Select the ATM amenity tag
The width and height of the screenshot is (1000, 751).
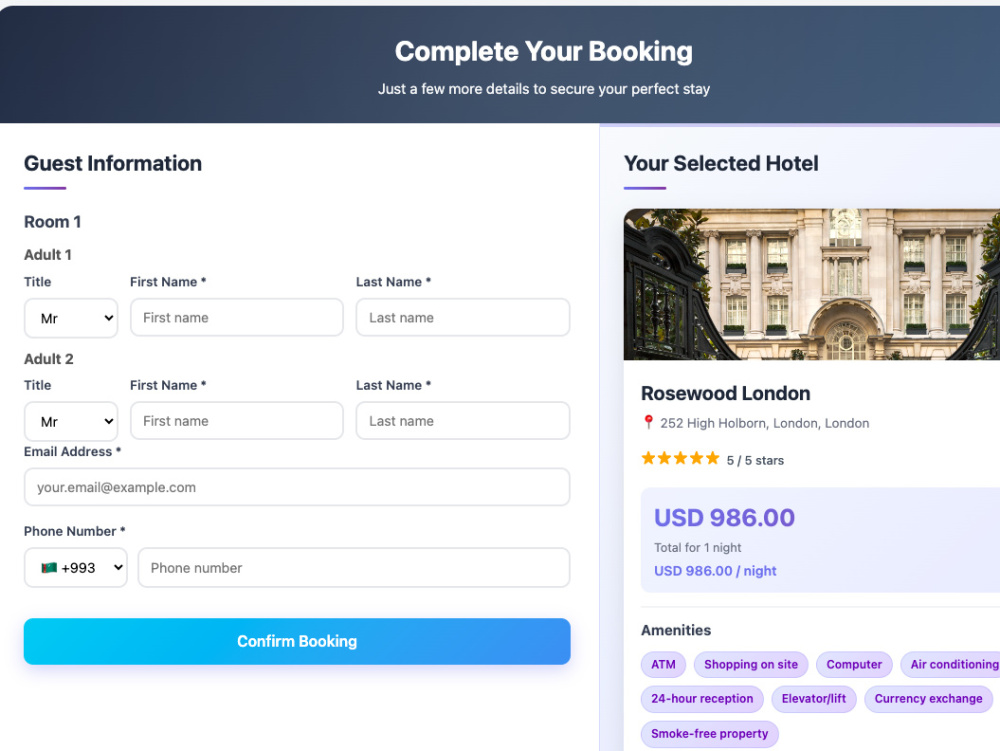[663, 664]
